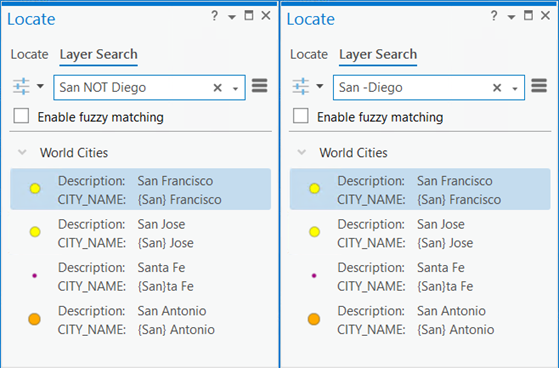Click yellow San Jose marker in left pane
Screen dimensions: 559x368
[35, 232]
